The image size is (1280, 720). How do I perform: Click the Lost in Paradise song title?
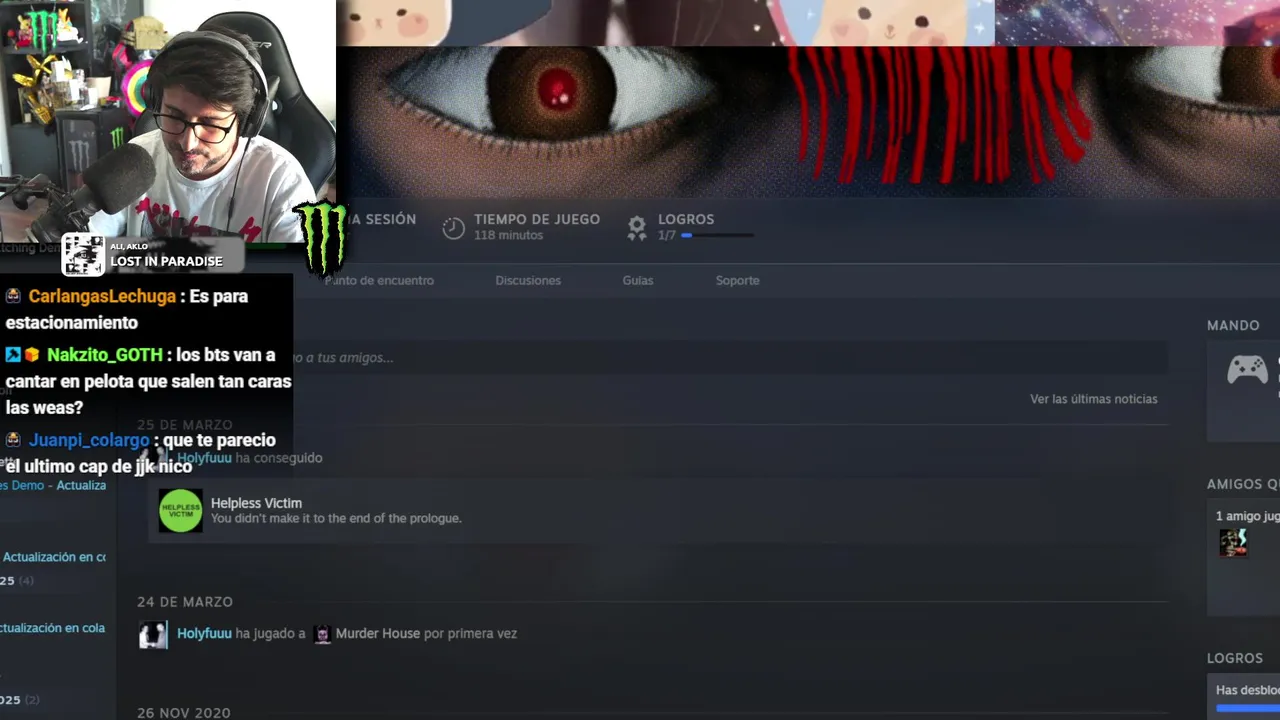coord(166,262)
